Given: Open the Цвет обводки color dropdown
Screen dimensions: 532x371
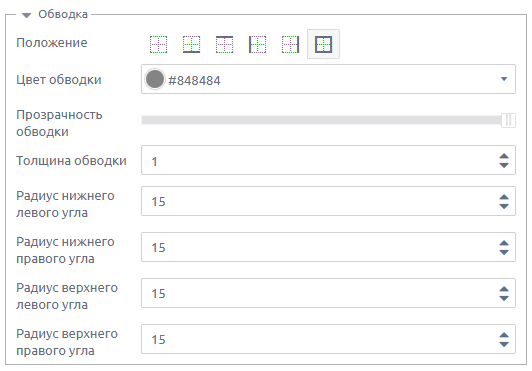Looking at the screenshot, I should click(x=504, y=79).
